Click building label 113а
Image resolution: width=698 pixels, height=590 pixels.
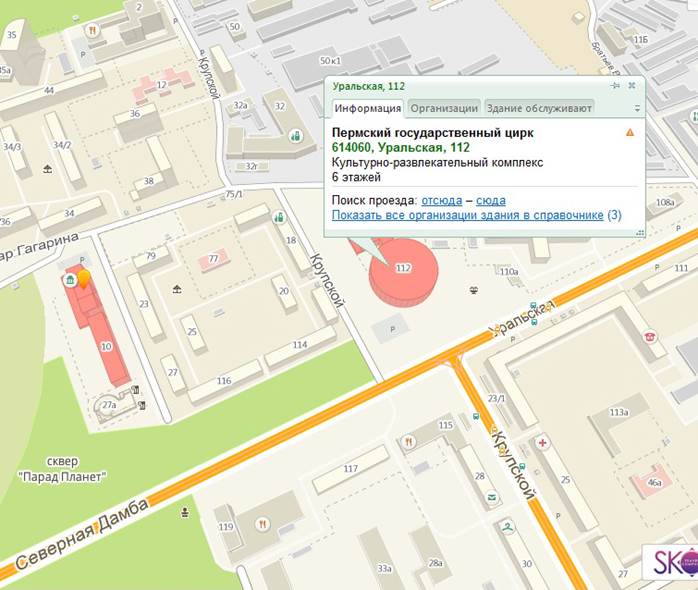[x=619, y=412]
